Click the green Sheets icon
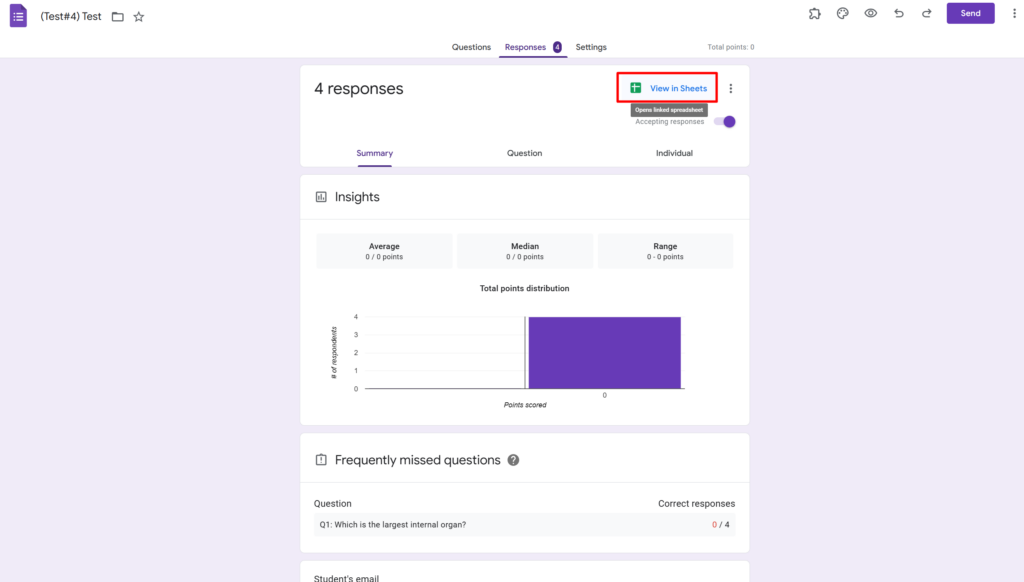This screenshot has height=582, width=1024. (635, 88)
